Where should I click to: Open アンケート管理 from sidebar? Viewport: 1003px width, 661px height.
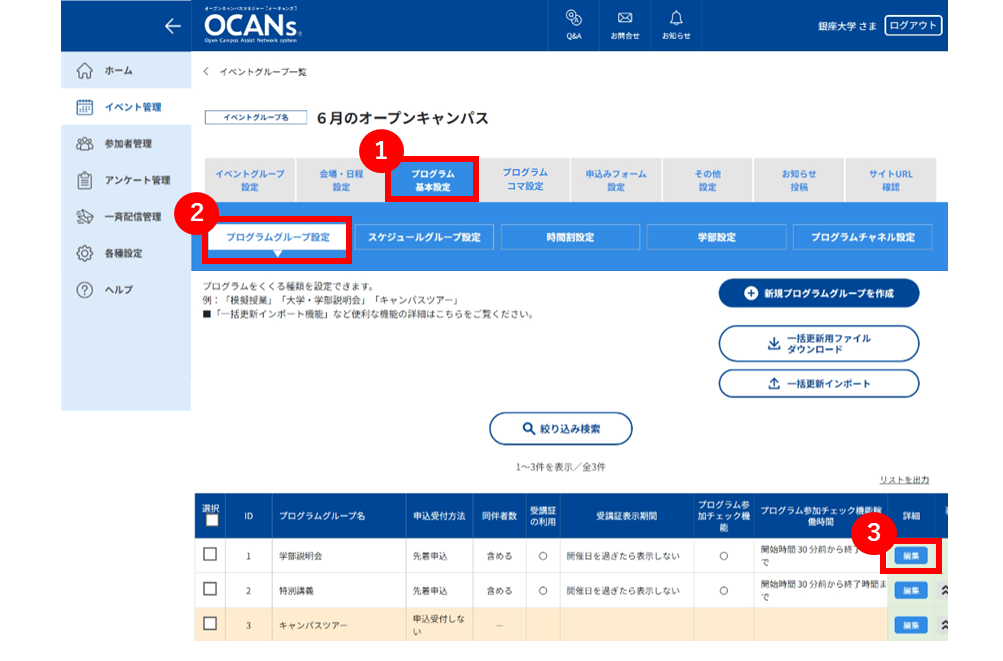pos(126,180)
